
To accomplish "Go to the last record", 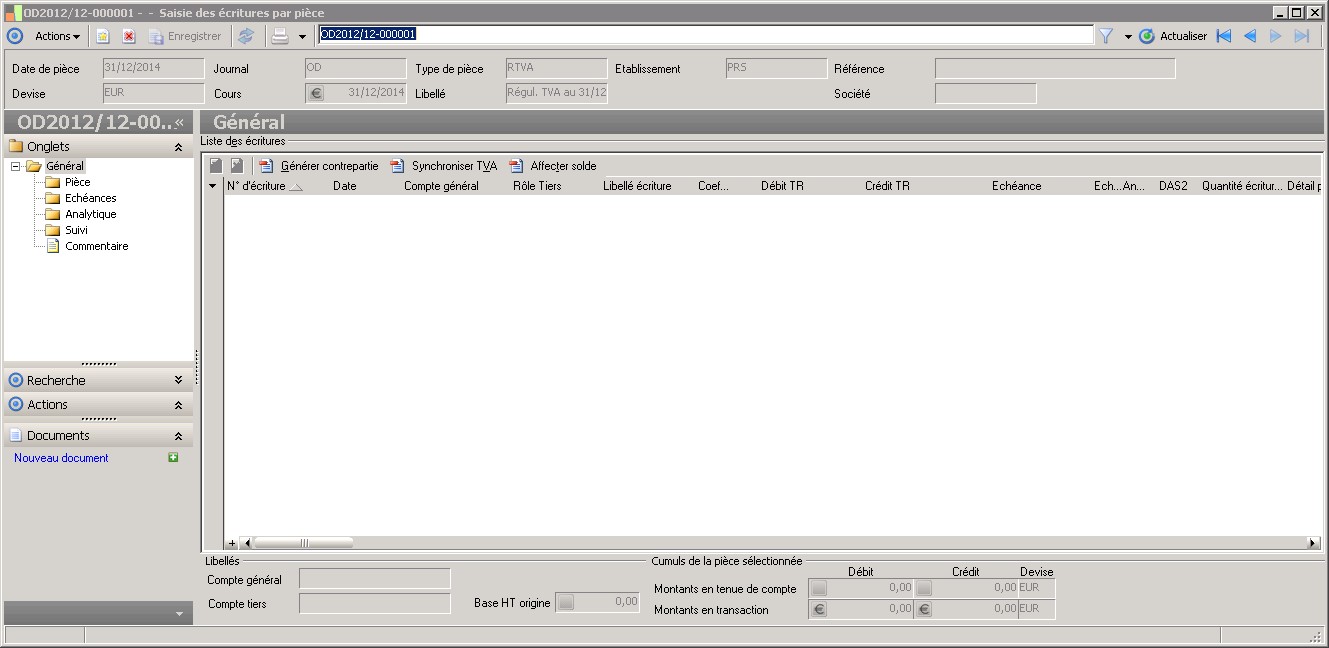I will coord(1302,36).
